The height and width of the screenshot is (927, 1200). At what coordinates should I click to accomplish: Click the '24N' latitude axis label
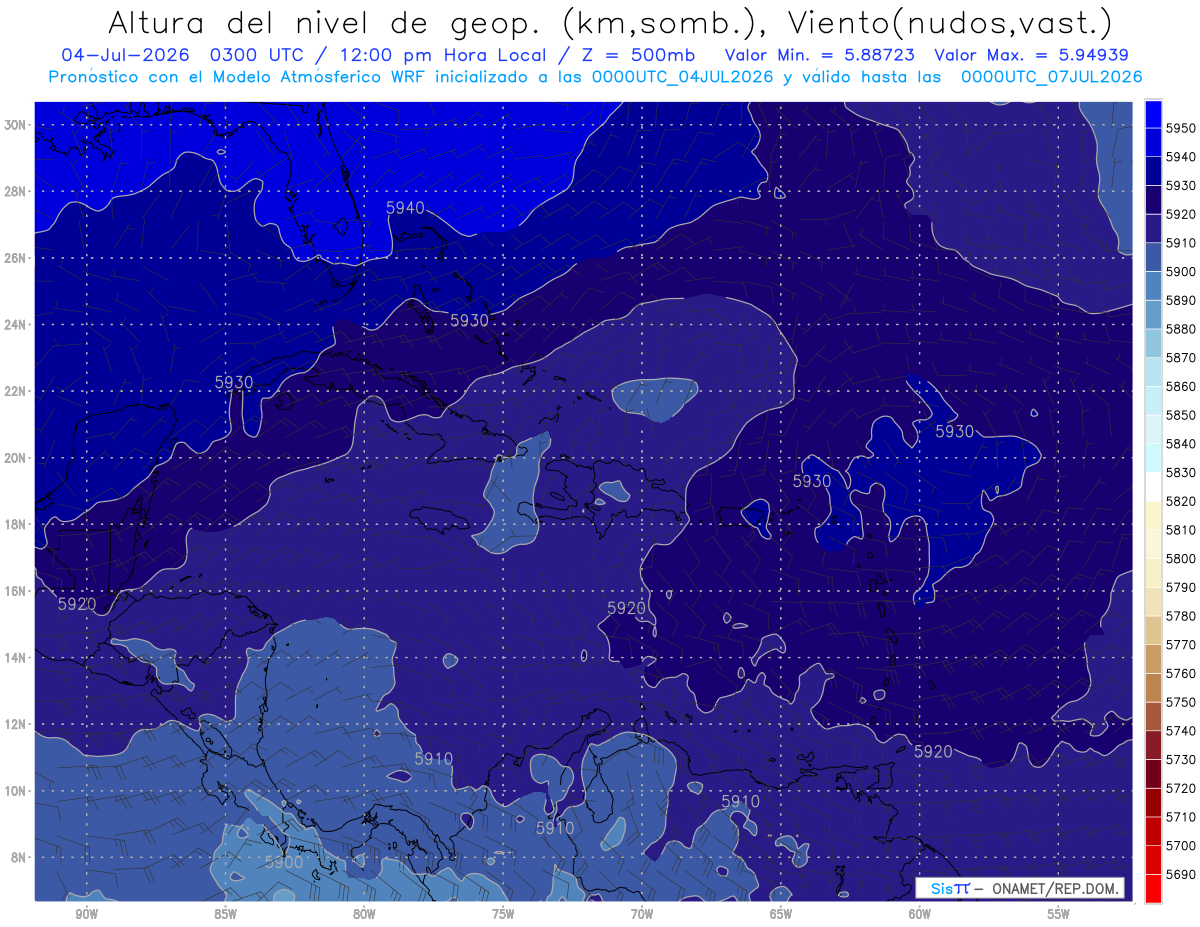click(x=15, y=324)
